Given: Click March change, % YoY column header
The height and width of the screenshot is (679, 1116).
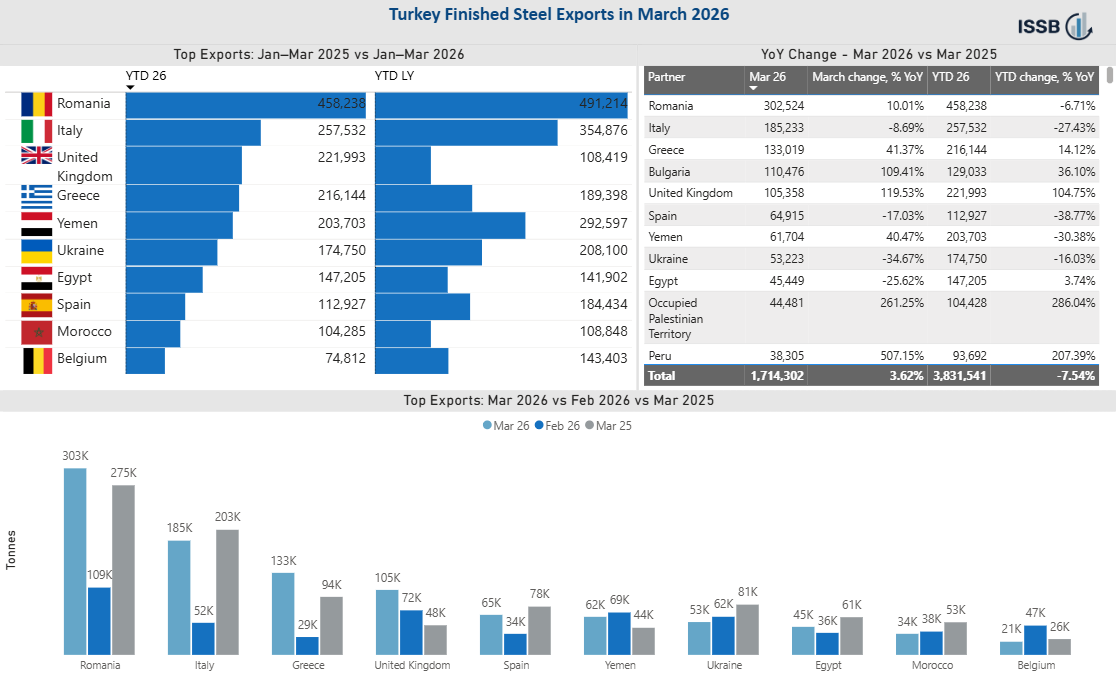Looking at the screenshot, I should [x=868, y=77].
